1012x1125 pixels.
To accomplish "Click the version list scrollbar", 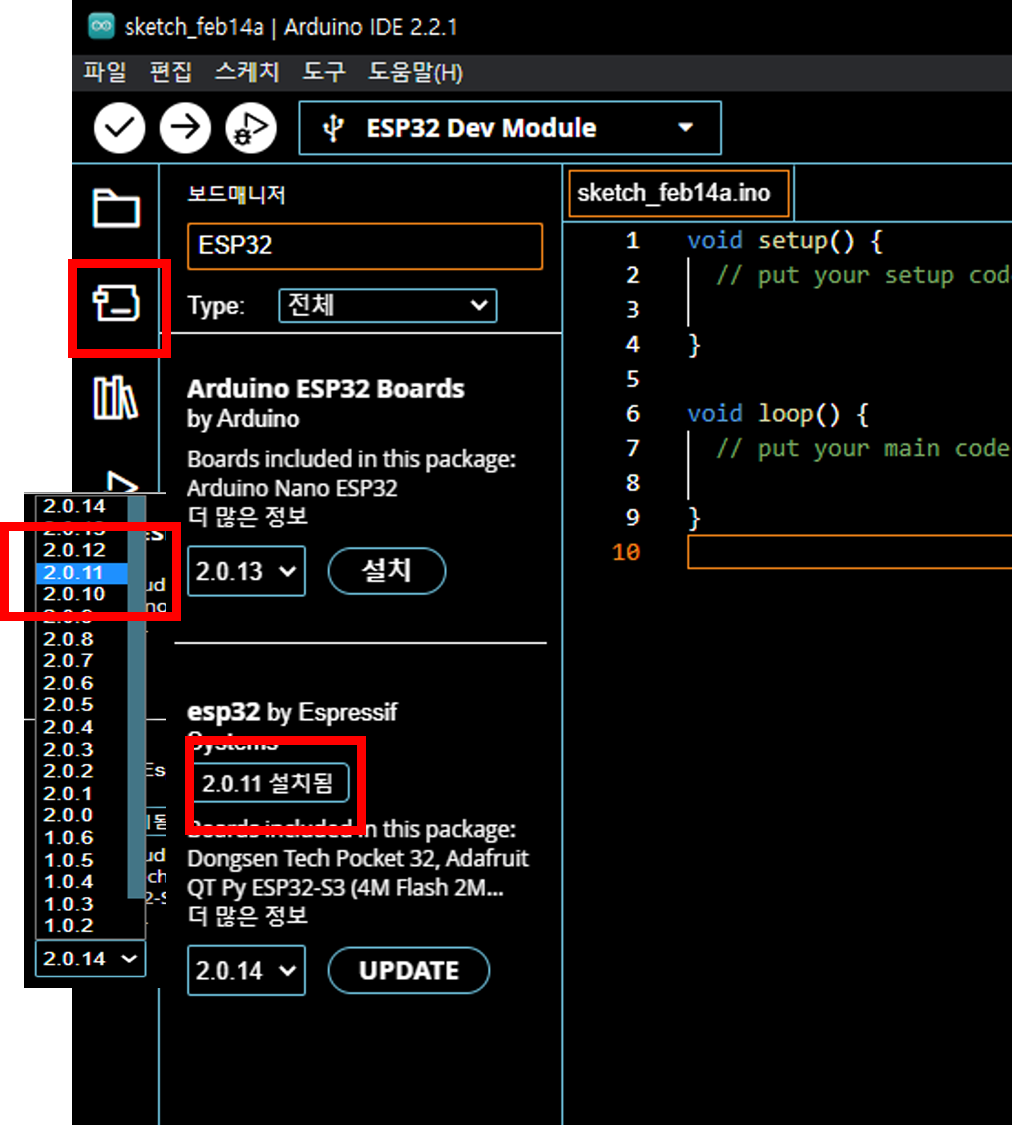I will click(x=136, y=696).
